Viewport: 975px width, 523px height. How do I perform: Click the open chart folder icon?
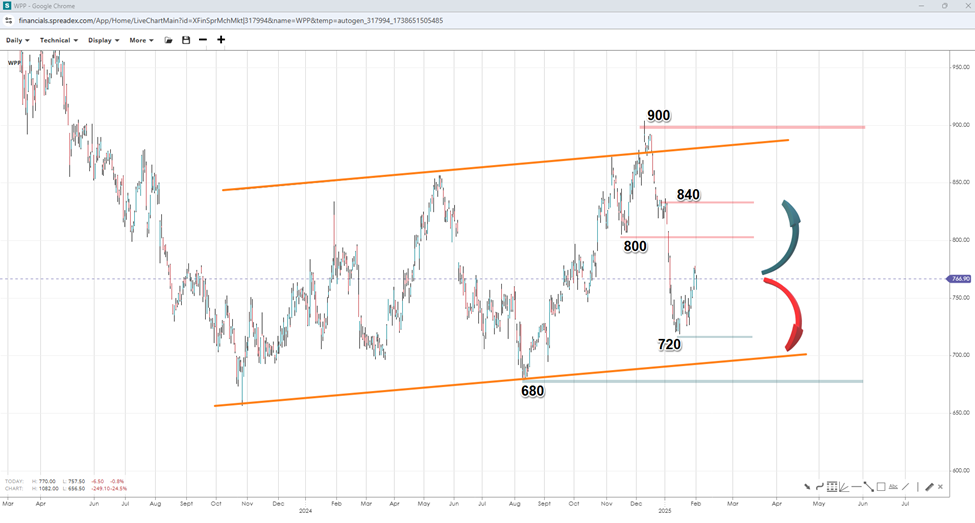click(169, 40)
